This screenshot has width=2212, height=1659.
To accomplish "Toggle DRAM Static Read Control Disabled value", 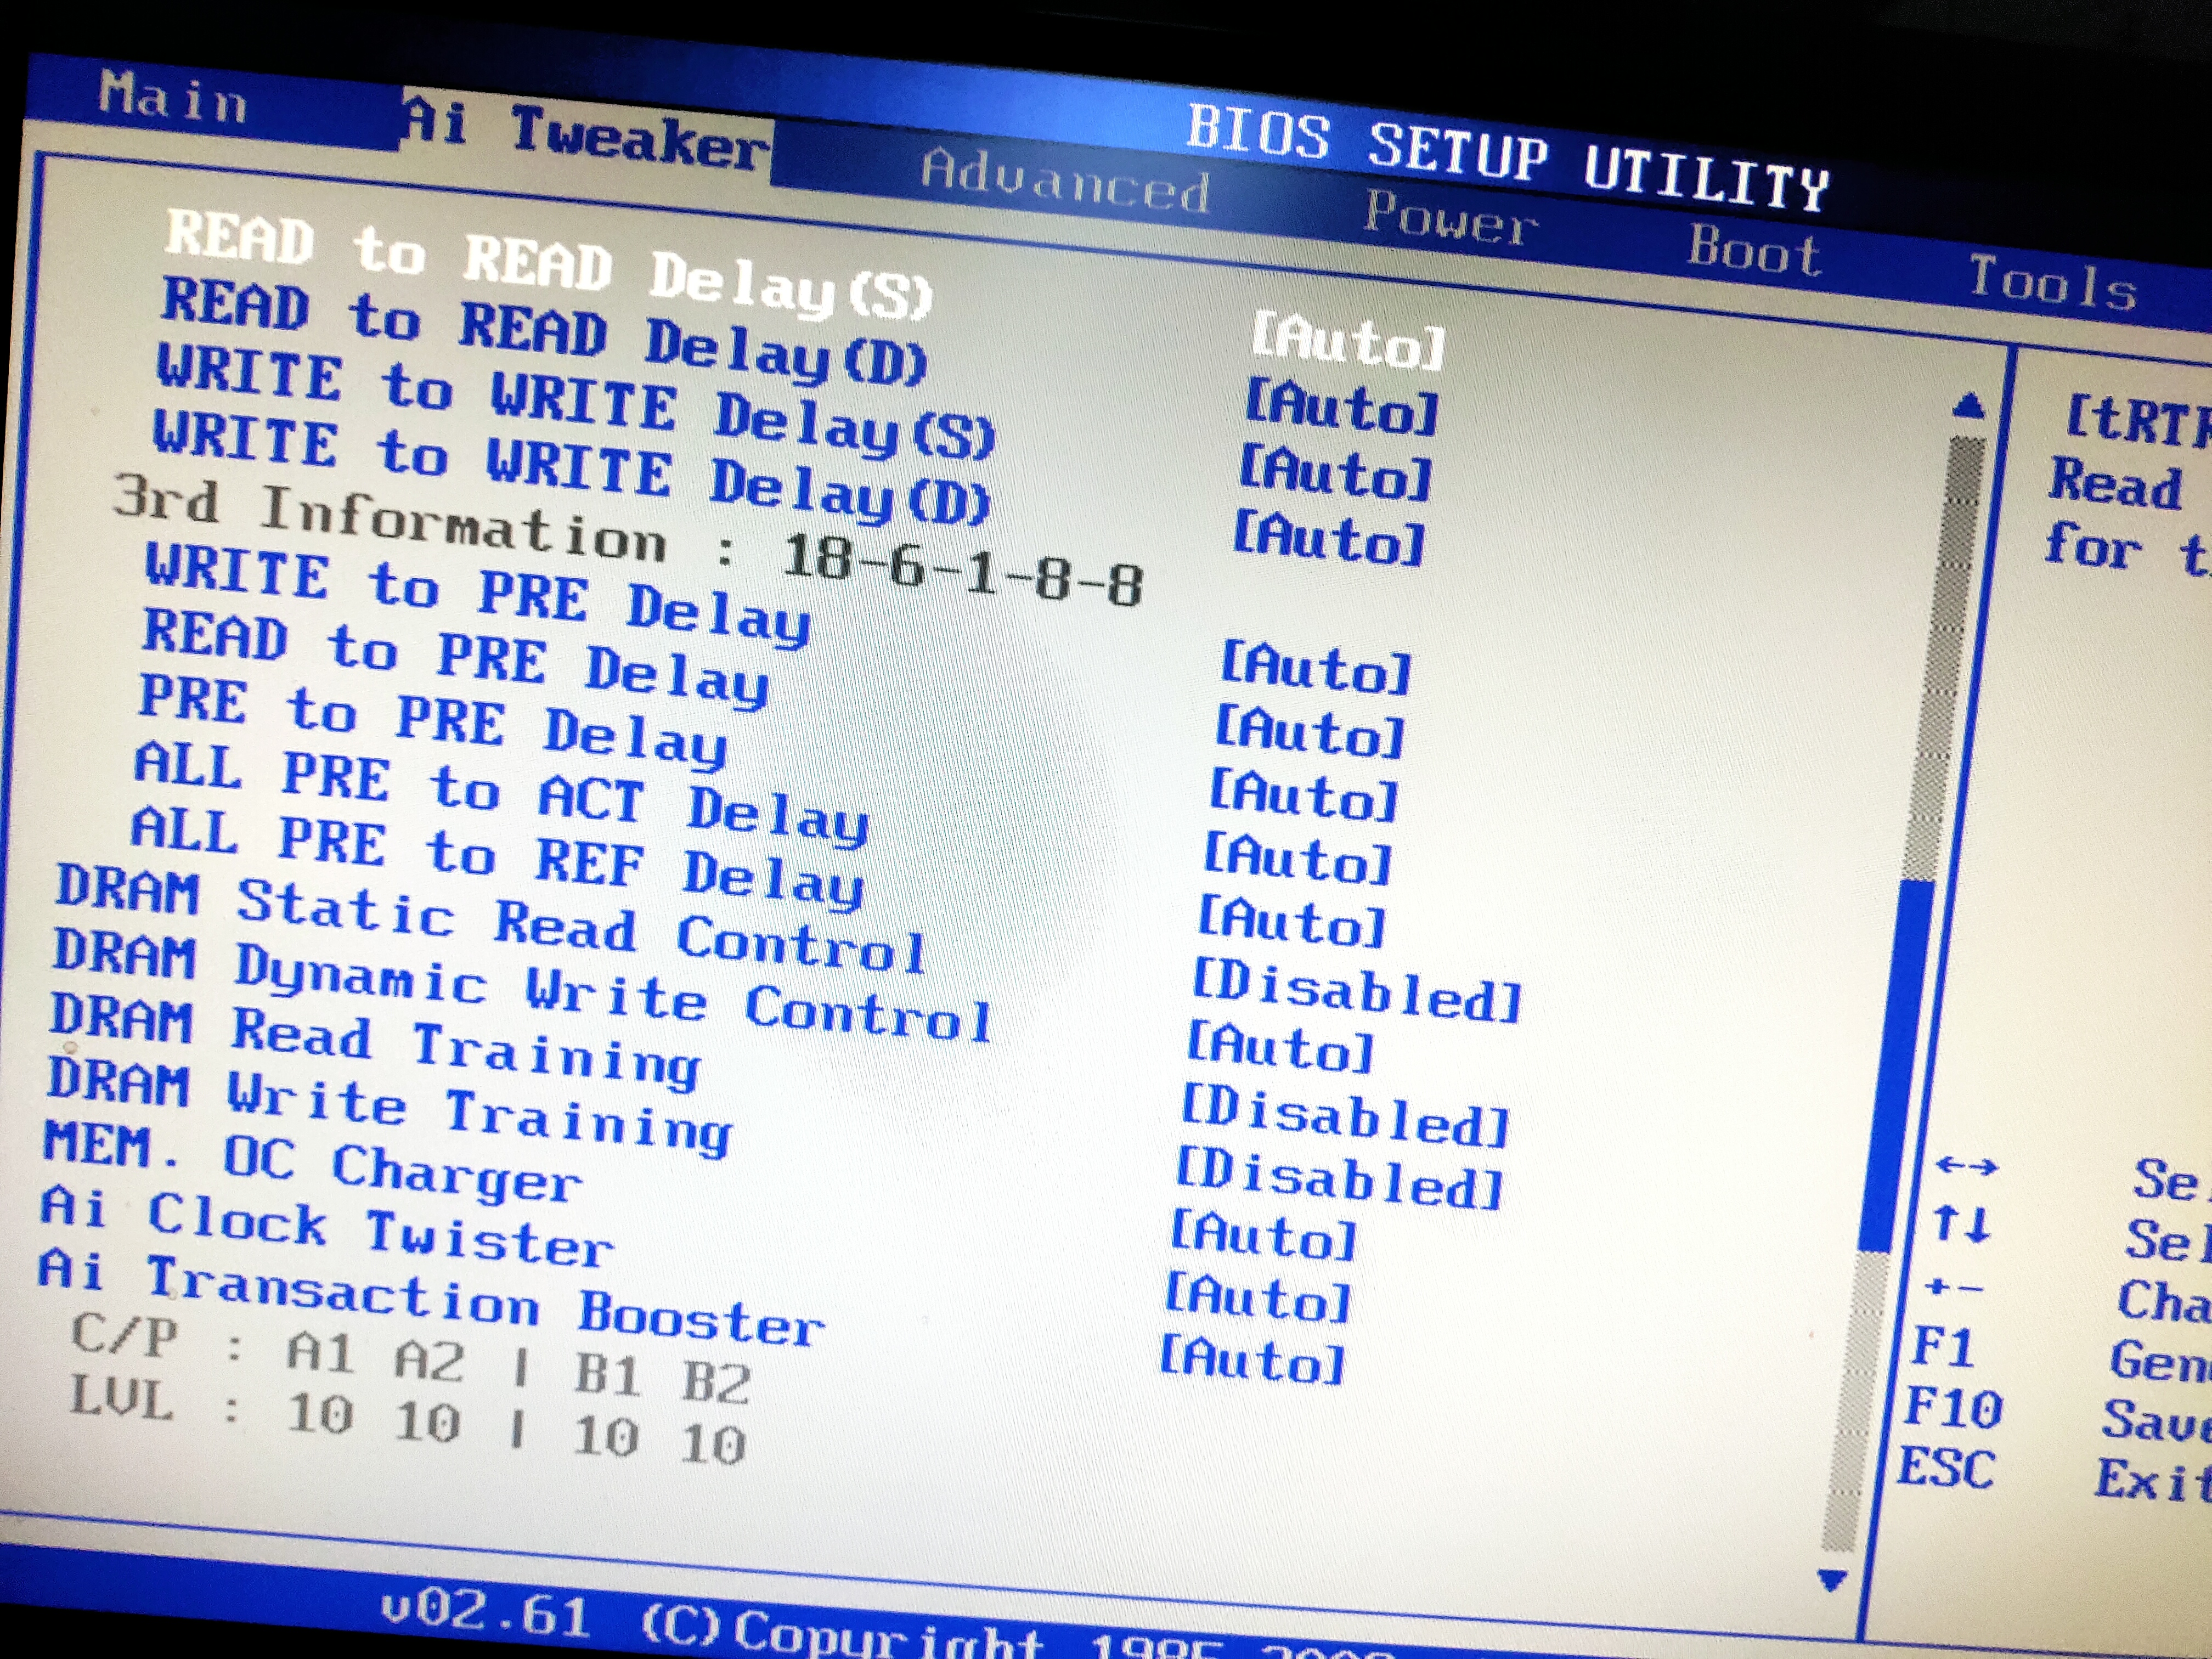I will click(x=1357, y=990).
